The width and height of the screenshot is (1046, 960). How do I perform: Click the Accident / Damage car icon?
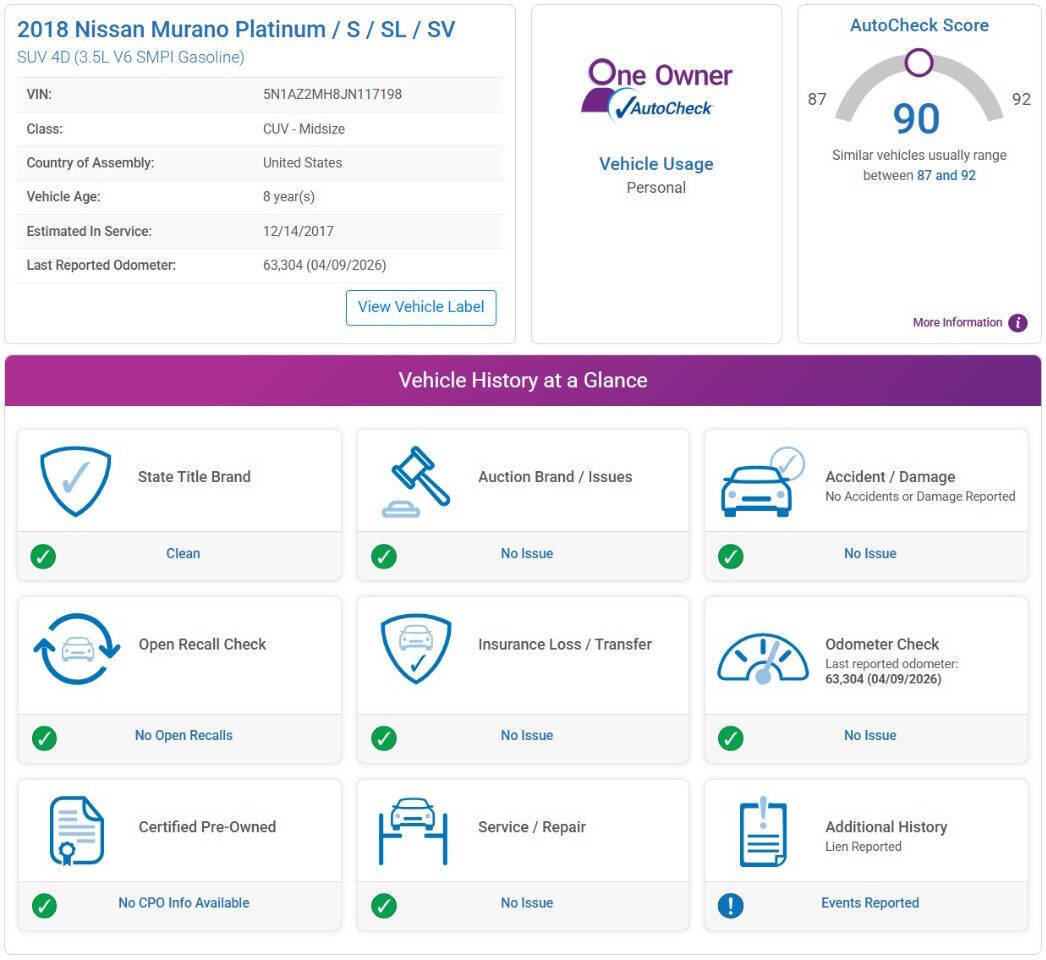pos(762,482)
